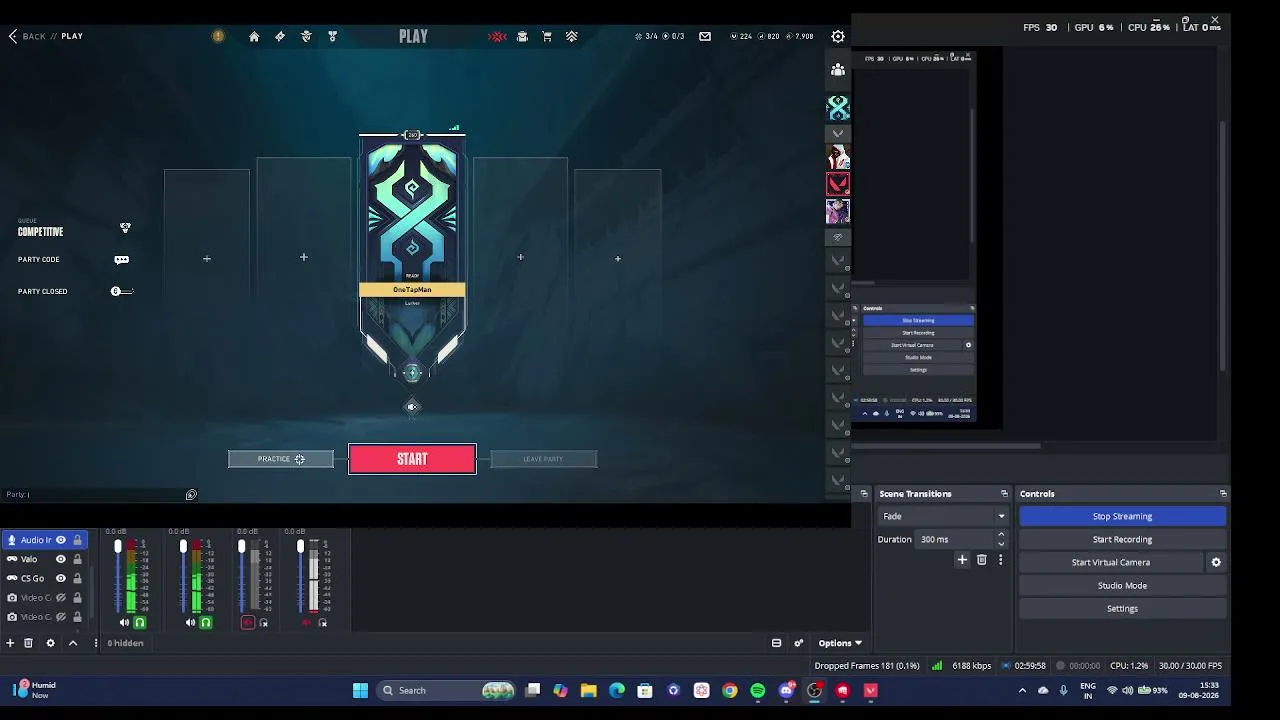Open Microsoft Edge from the taskbar
Viewport: 1280px width, 720px height.
coord(617,690)
